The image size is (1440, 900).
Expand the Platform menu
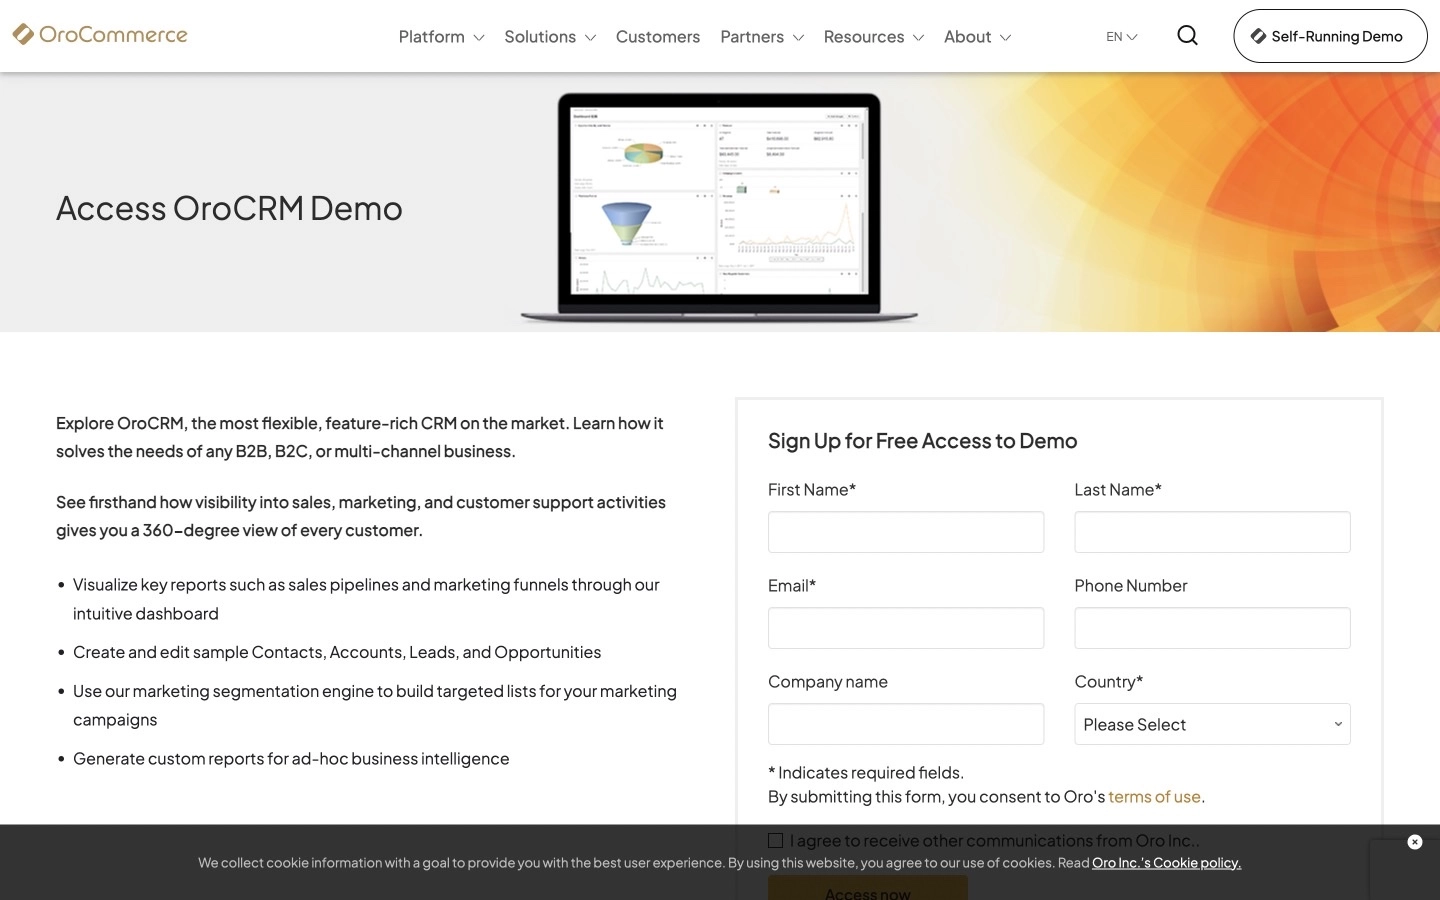[441, 37]
